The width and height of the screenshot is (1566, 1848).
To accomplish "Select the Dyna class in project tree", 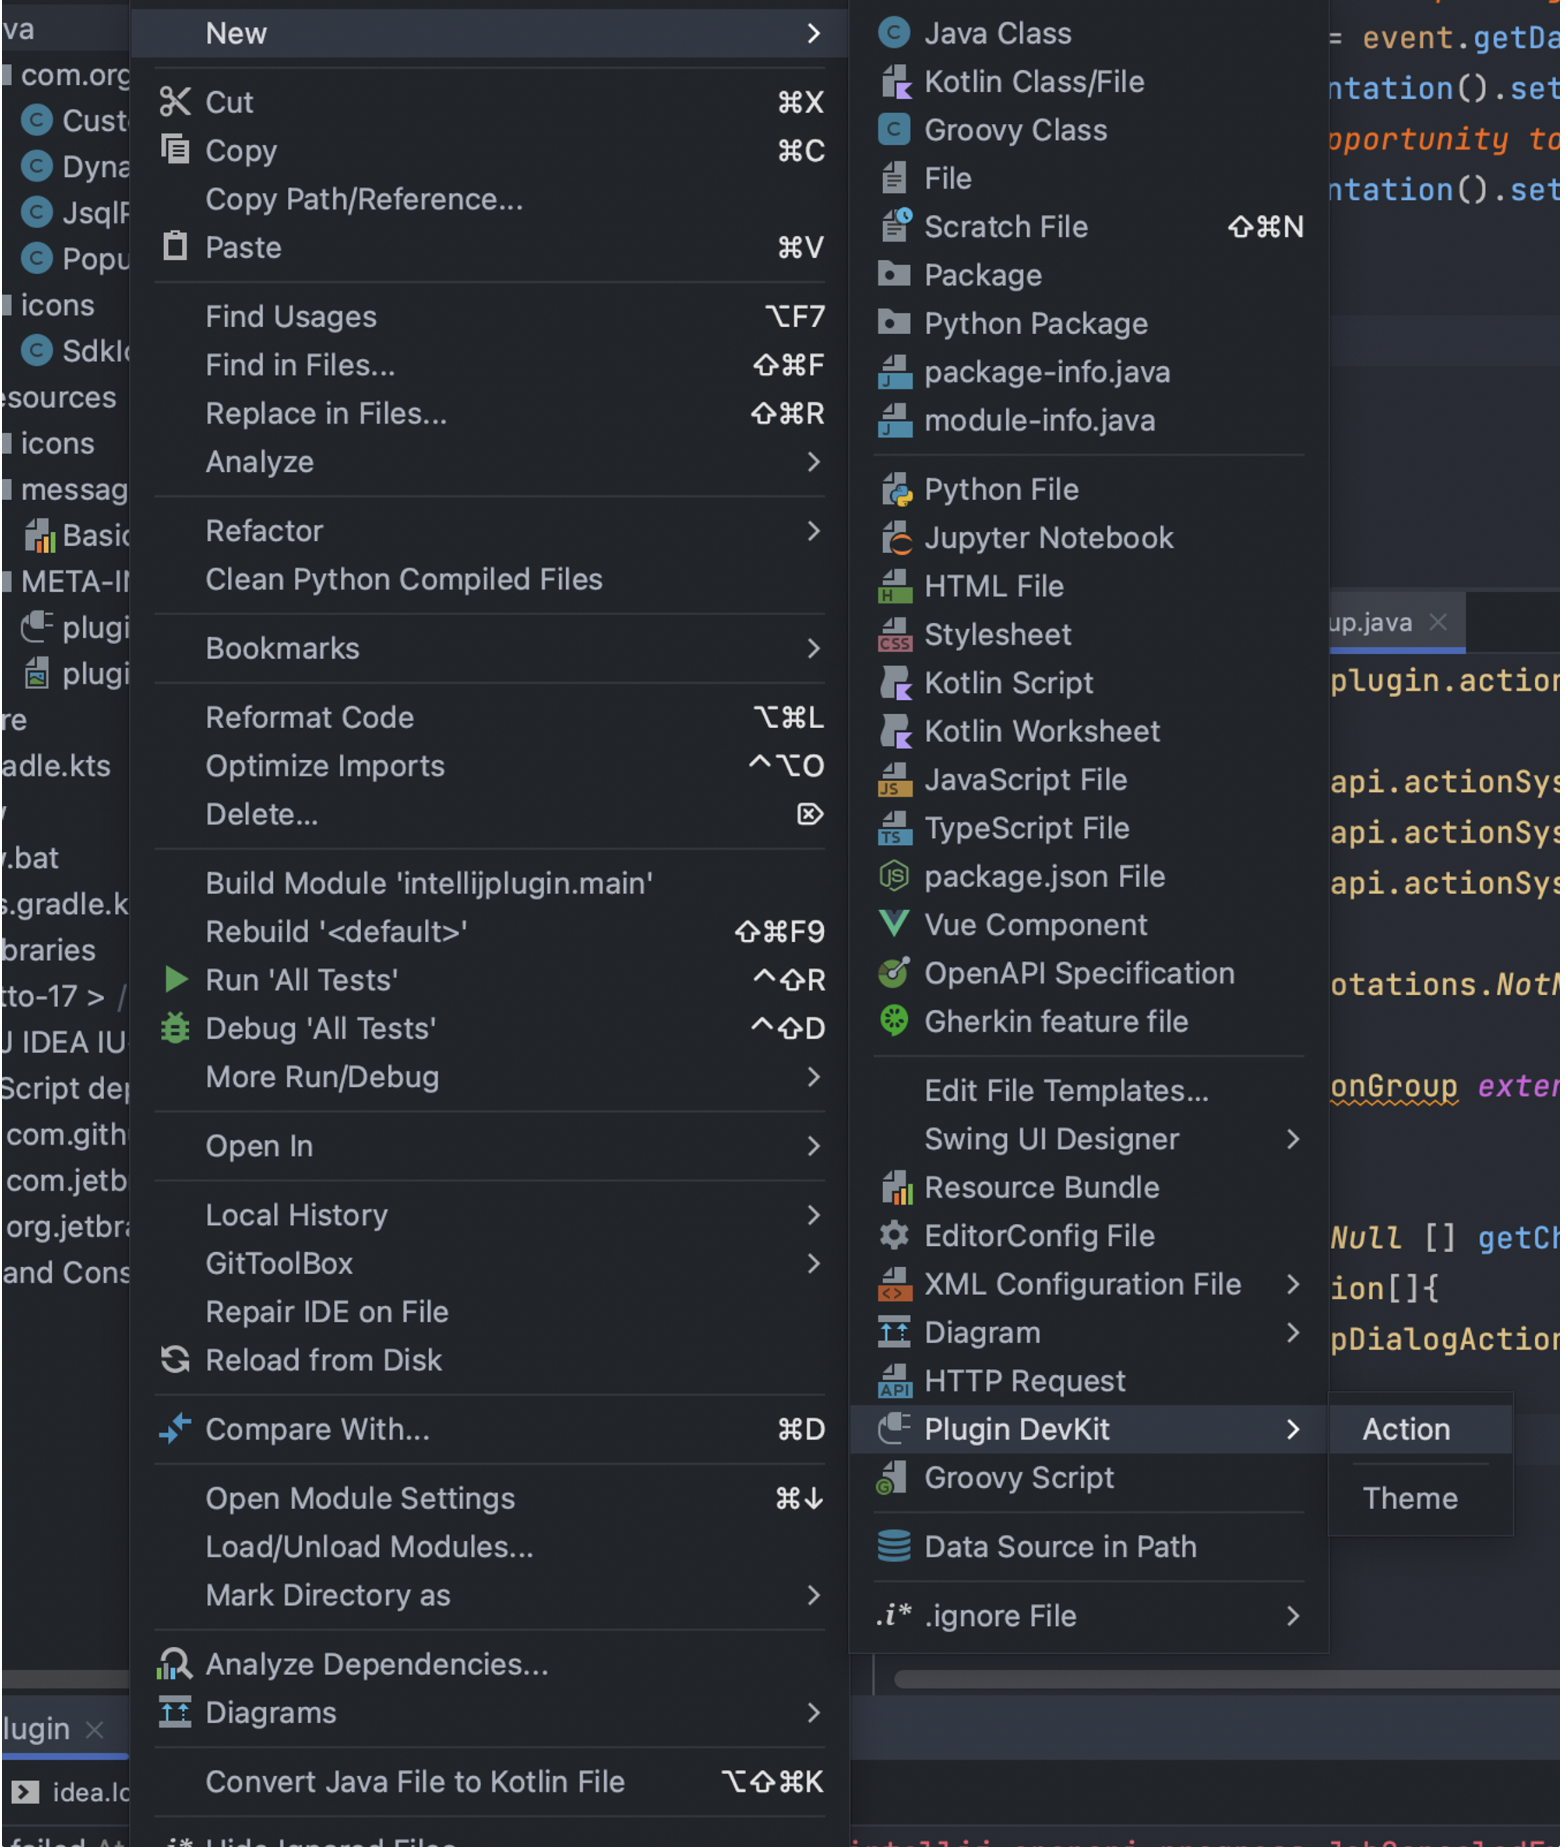I will 75,166.
